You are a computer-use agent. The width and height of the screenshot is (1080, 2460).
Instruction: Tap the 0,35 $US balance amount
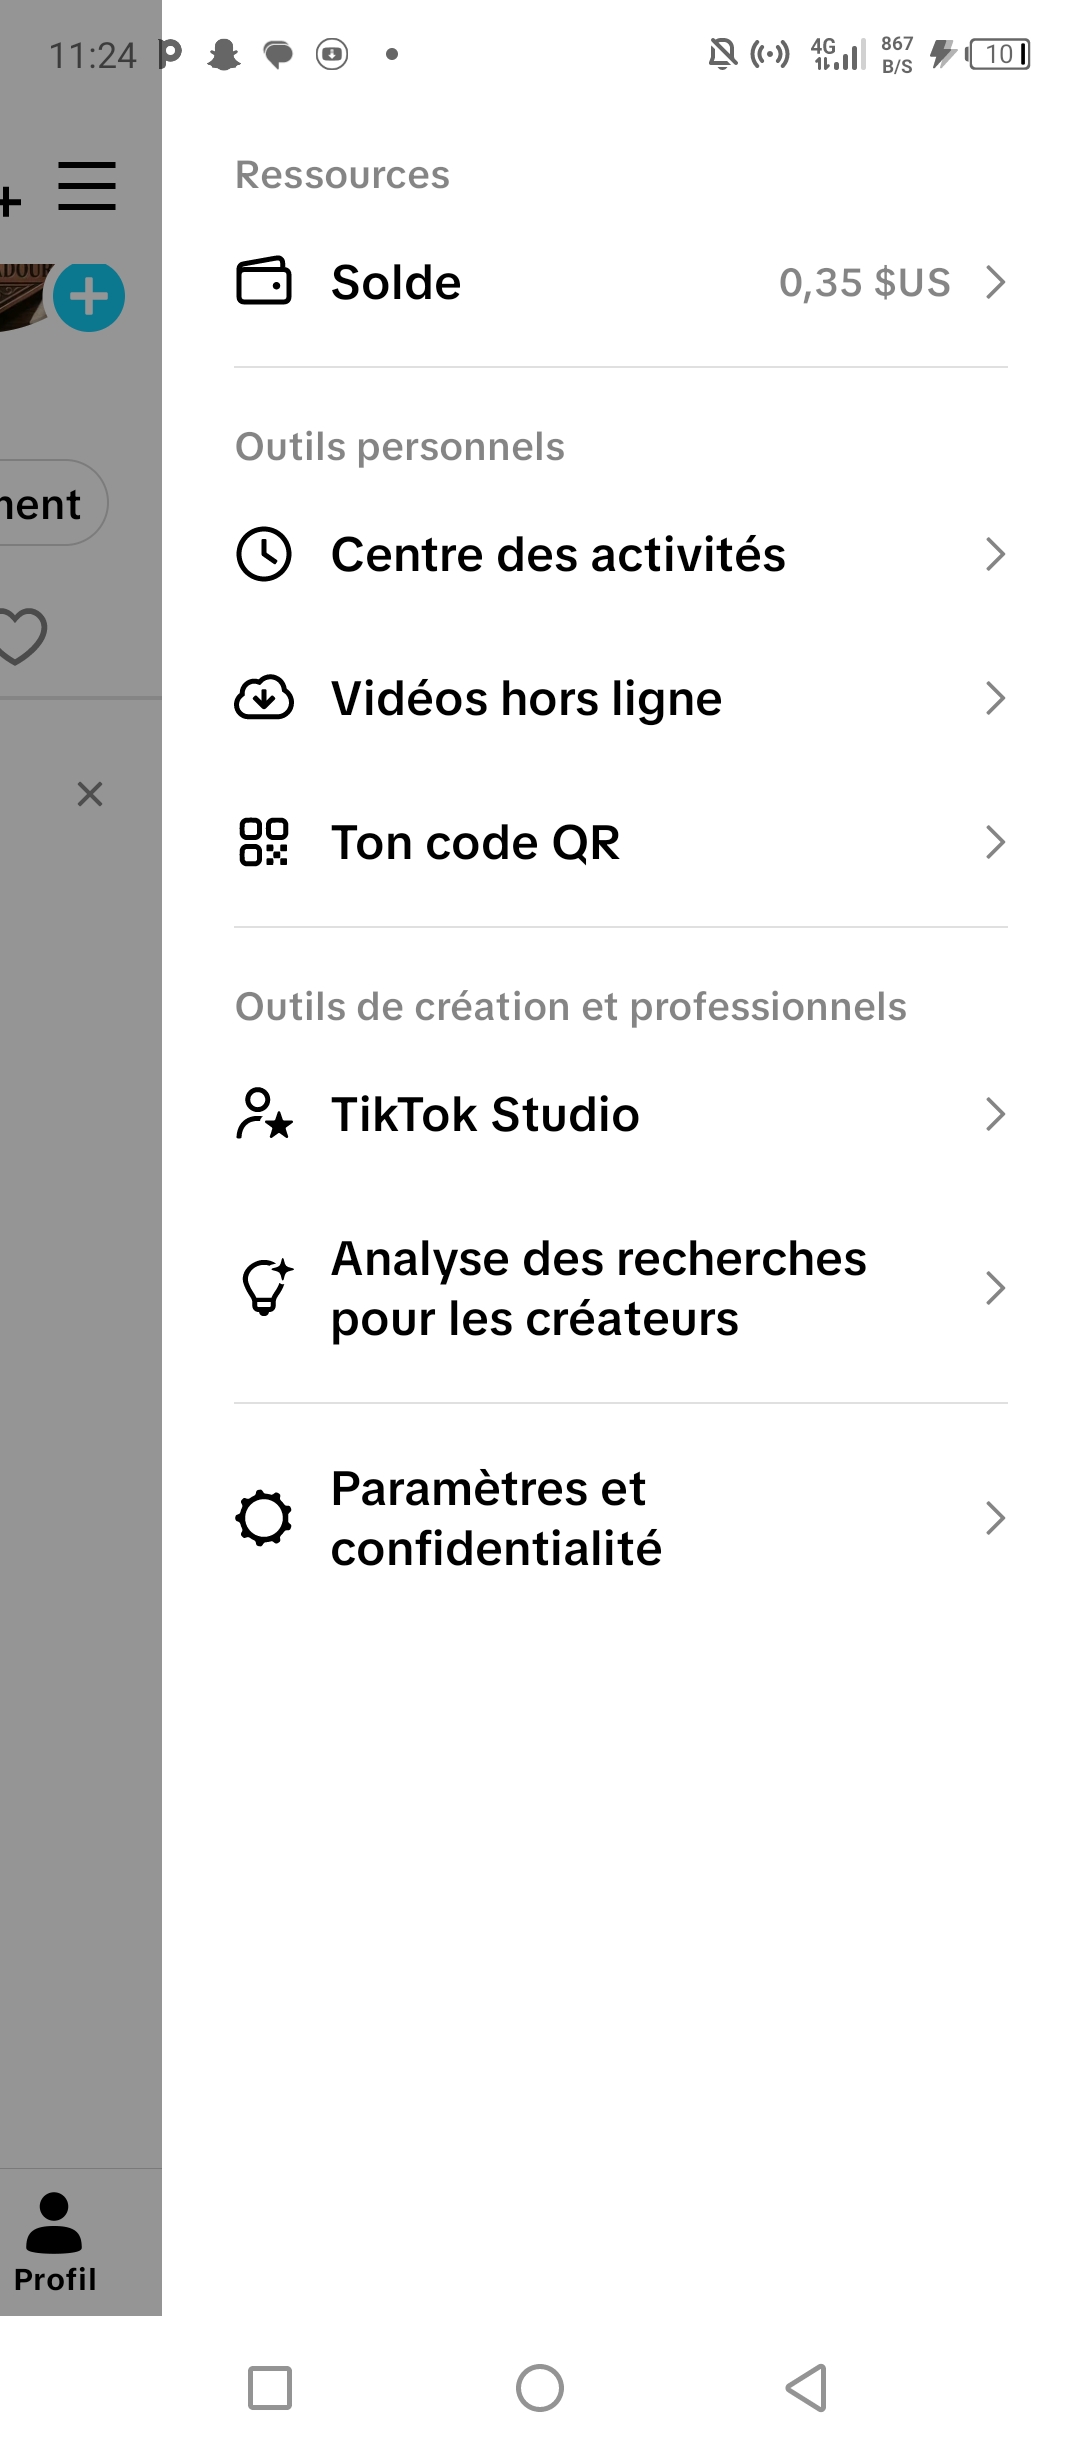864,283
